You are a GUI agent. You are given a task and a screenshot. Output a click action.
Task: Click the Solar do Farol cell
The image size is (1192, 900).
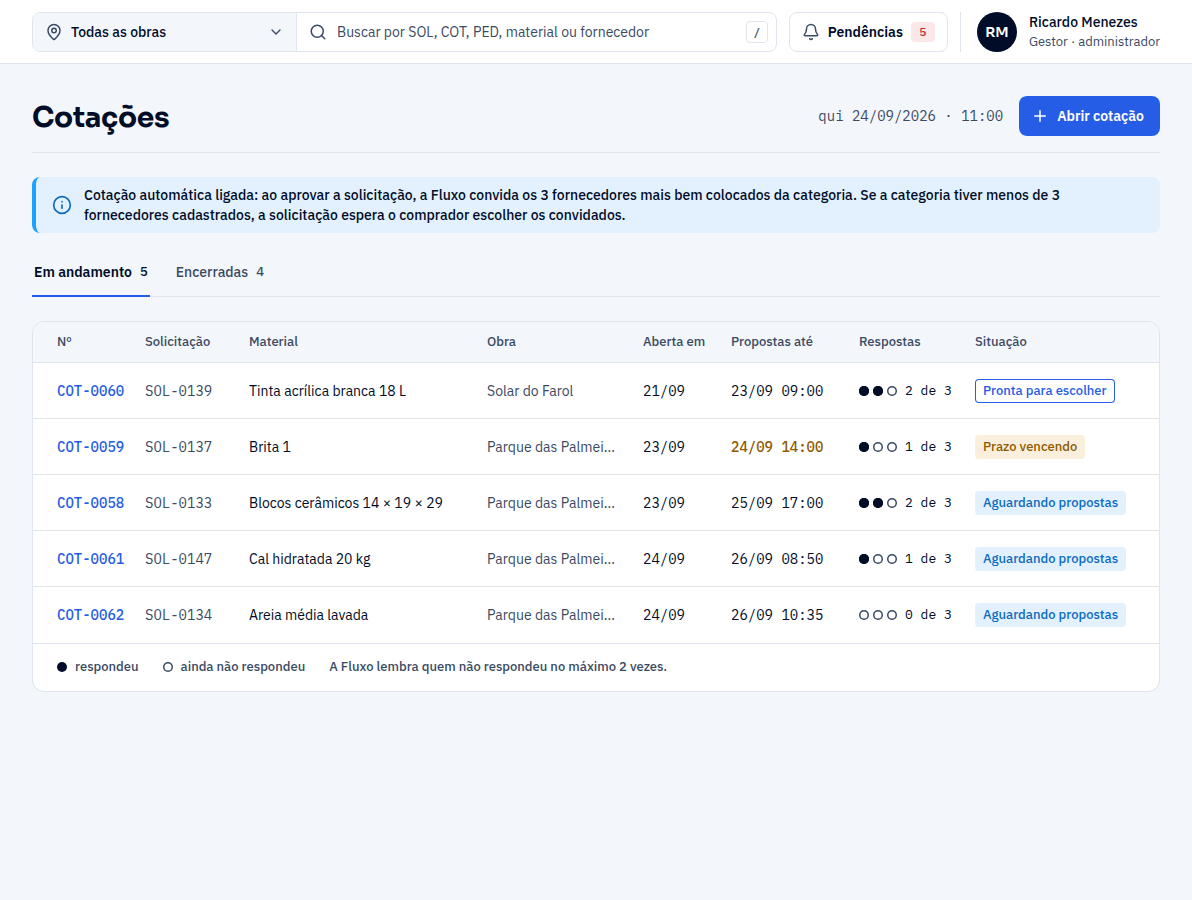pos(530,391)
